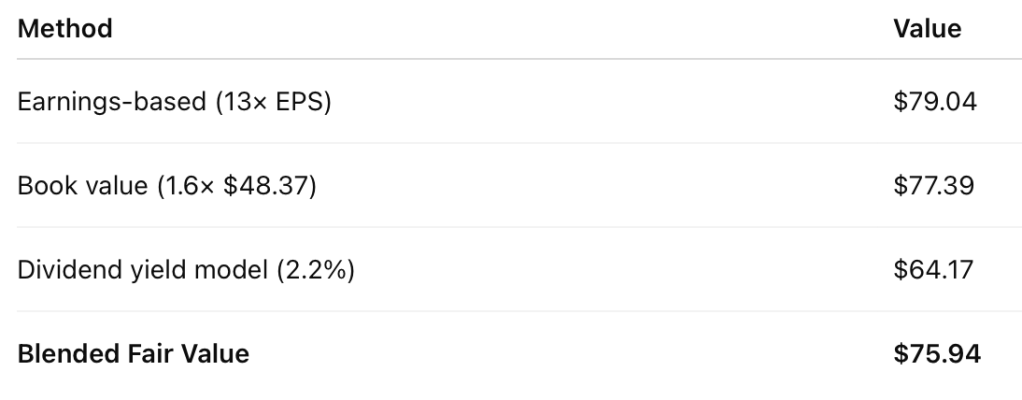Screen dimensions: 1022x400
Task: Click the Value column header
Action: [927, 29]
